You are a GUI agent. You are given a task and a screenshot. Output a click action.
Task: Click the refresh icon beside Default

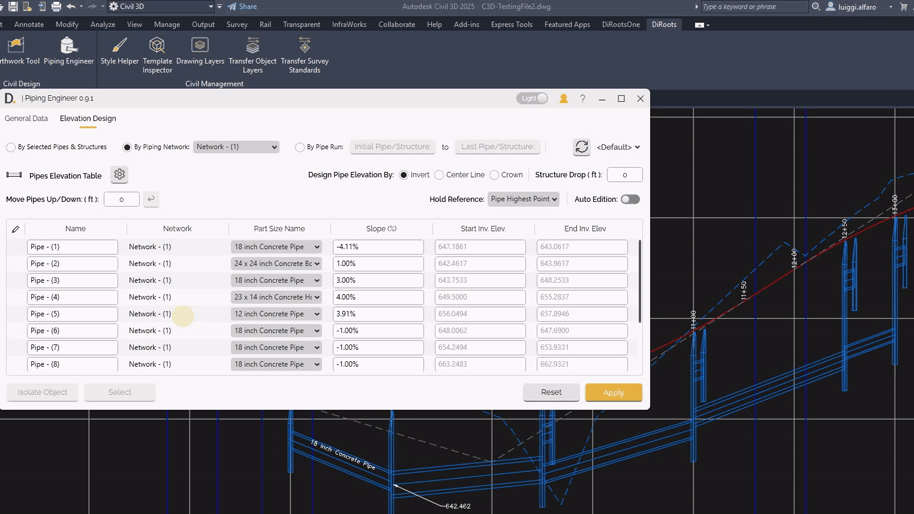coord(581,147)
